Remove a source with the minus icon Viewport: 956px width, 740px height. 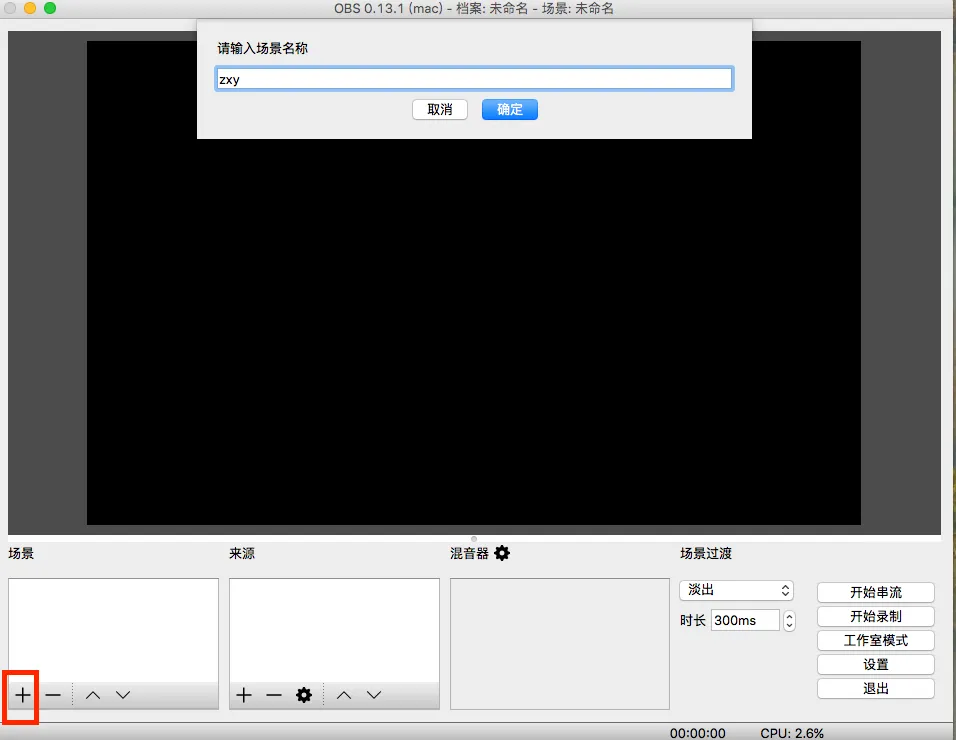click(x=274, y=695)
